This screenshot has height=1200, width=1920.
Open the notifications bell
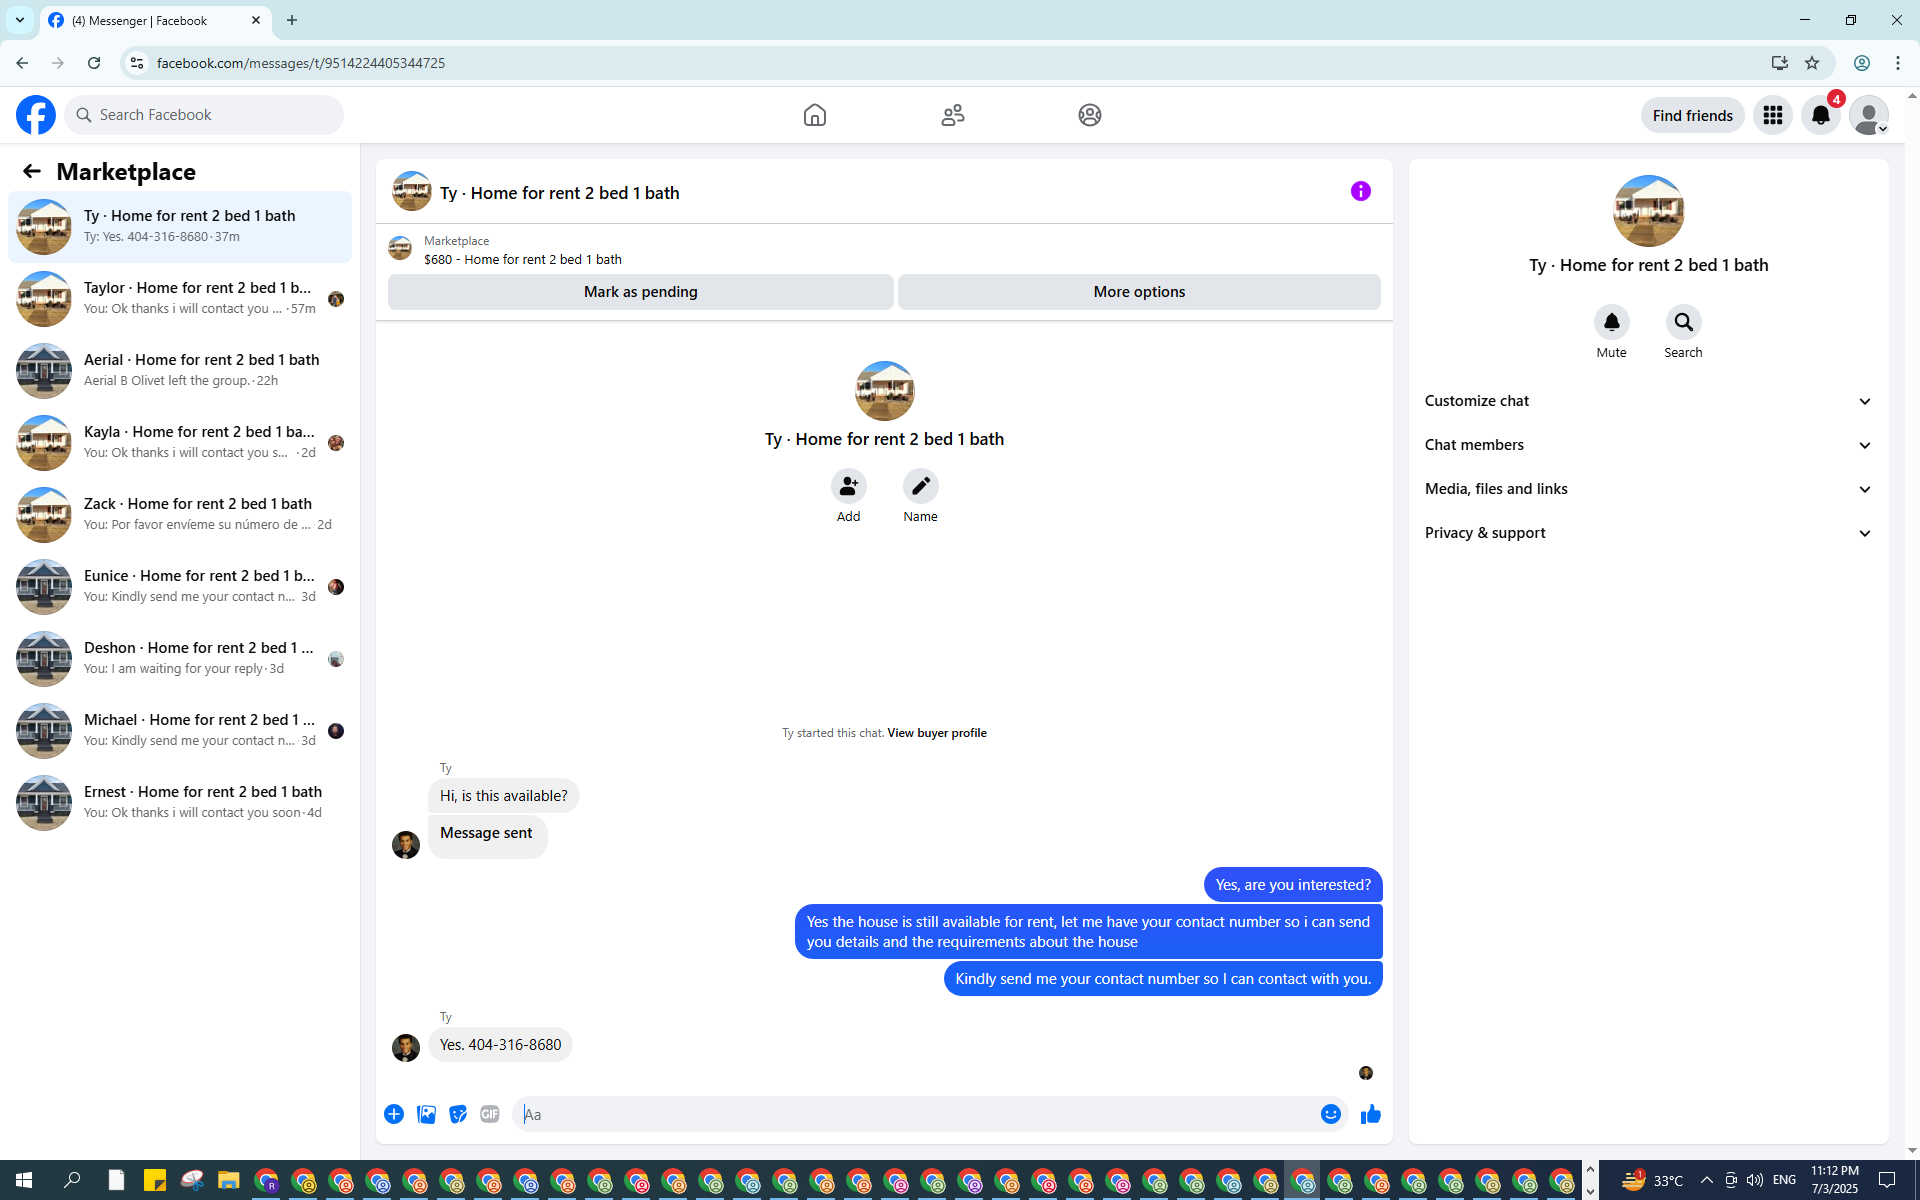point(1820,115)
